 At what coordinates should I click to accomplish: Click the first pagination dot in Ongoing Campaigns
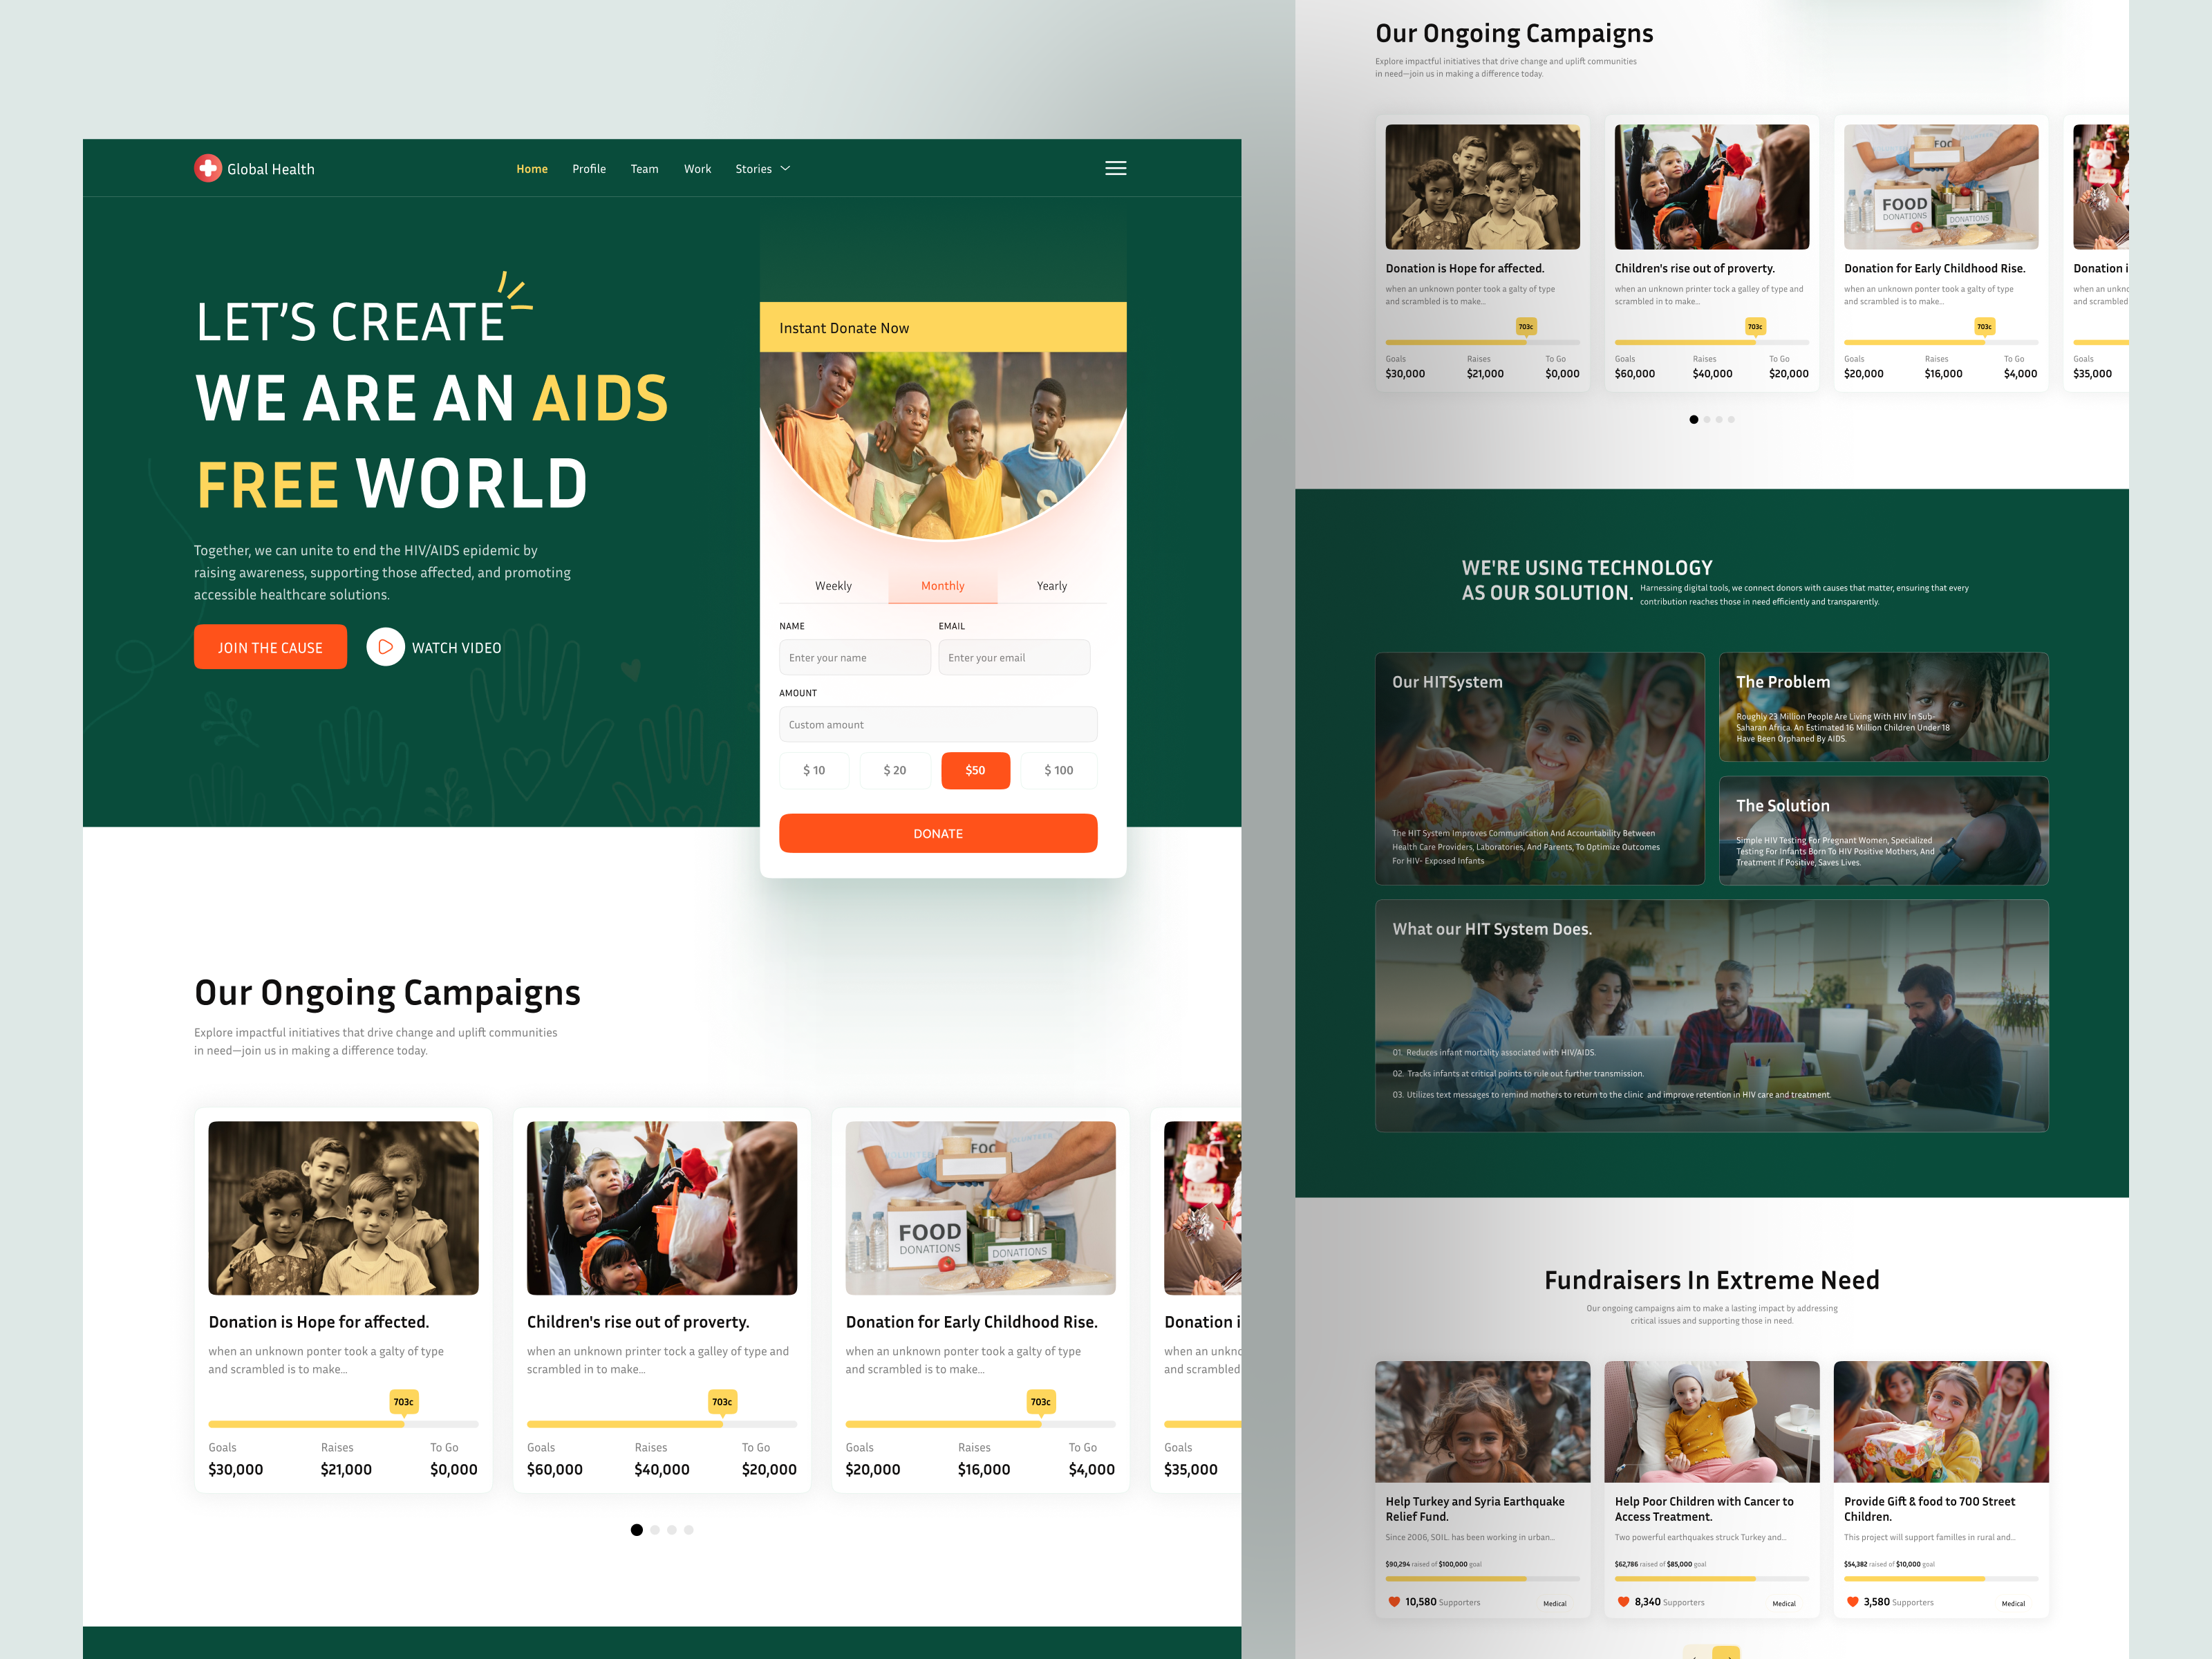click(x=637, y=1529)
